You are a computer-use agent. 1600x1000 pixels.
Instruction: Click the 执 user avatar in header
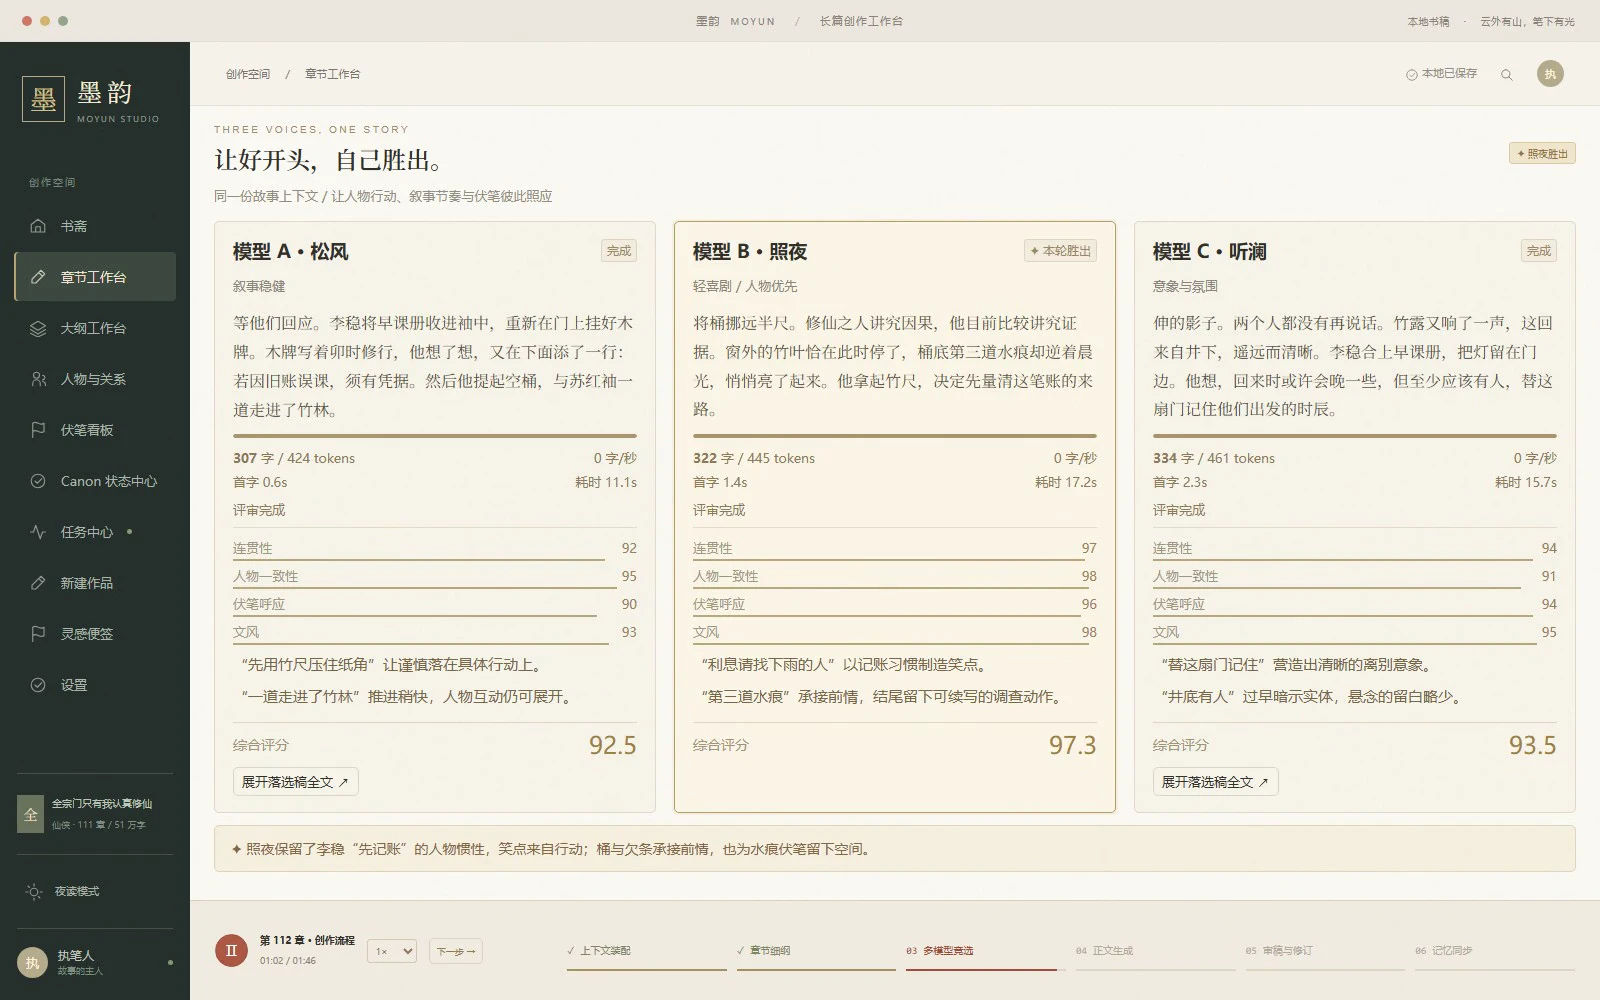[x=1550, y=74]
